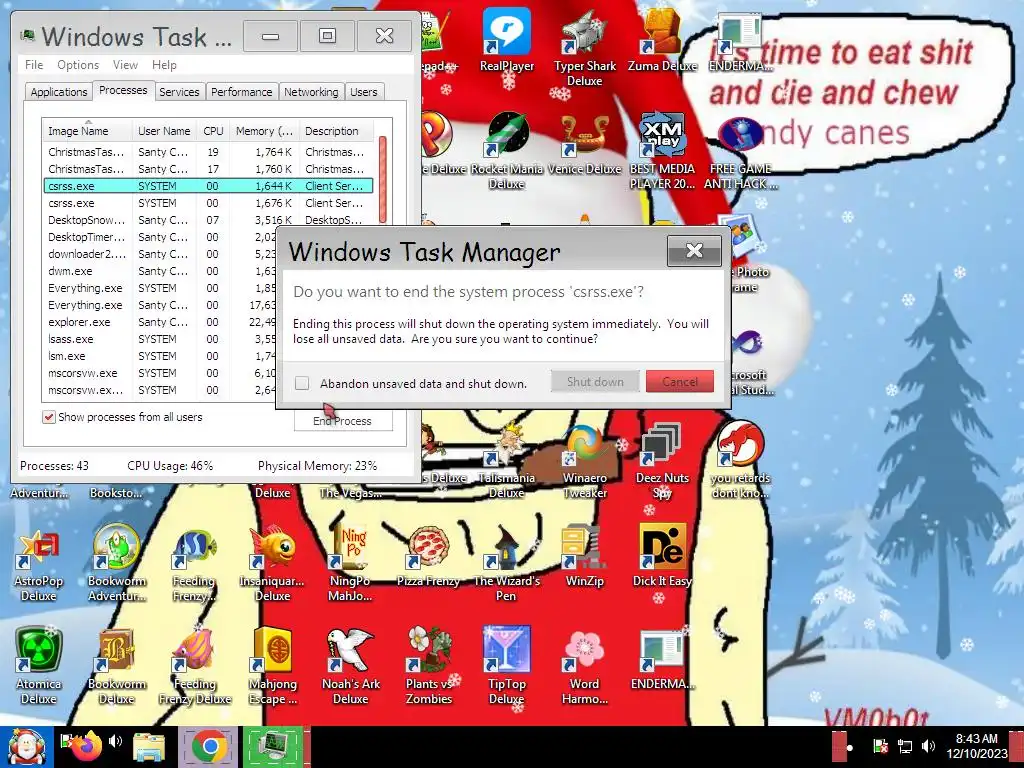The height and width of the screenshot is (768, 1024).
Task: Sort by User Name column header
Action: pos(164,131)
